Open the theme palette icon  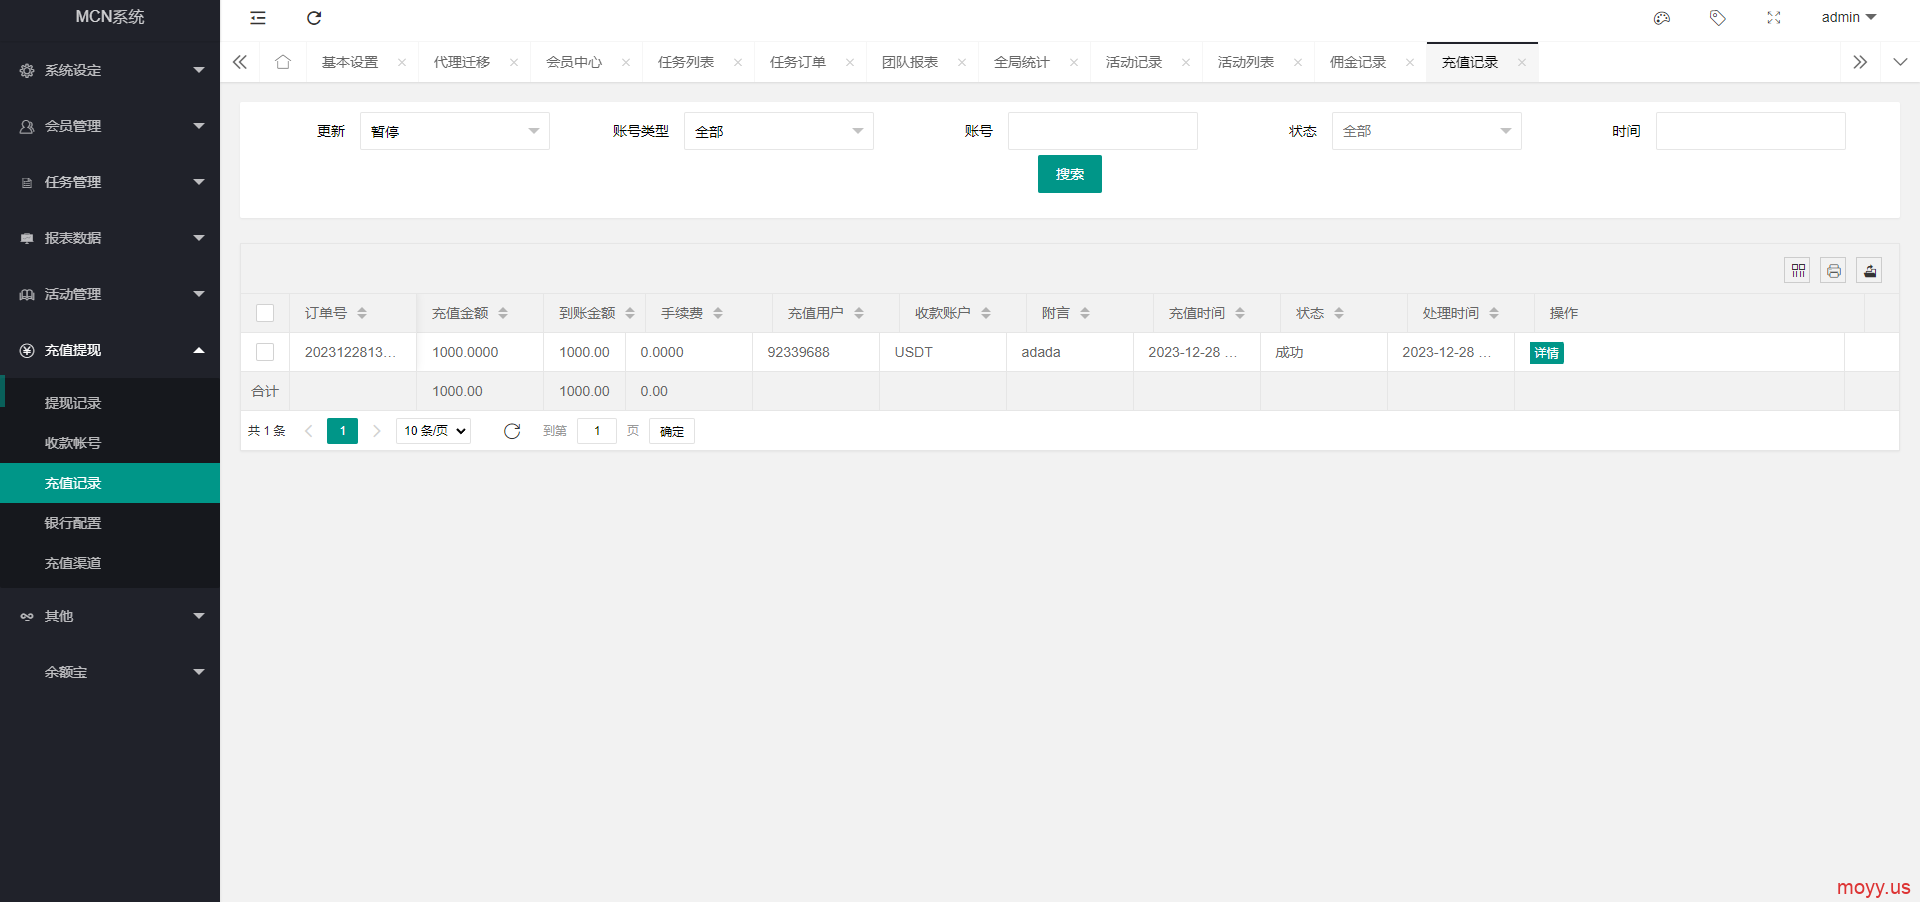pos(1662,18)
